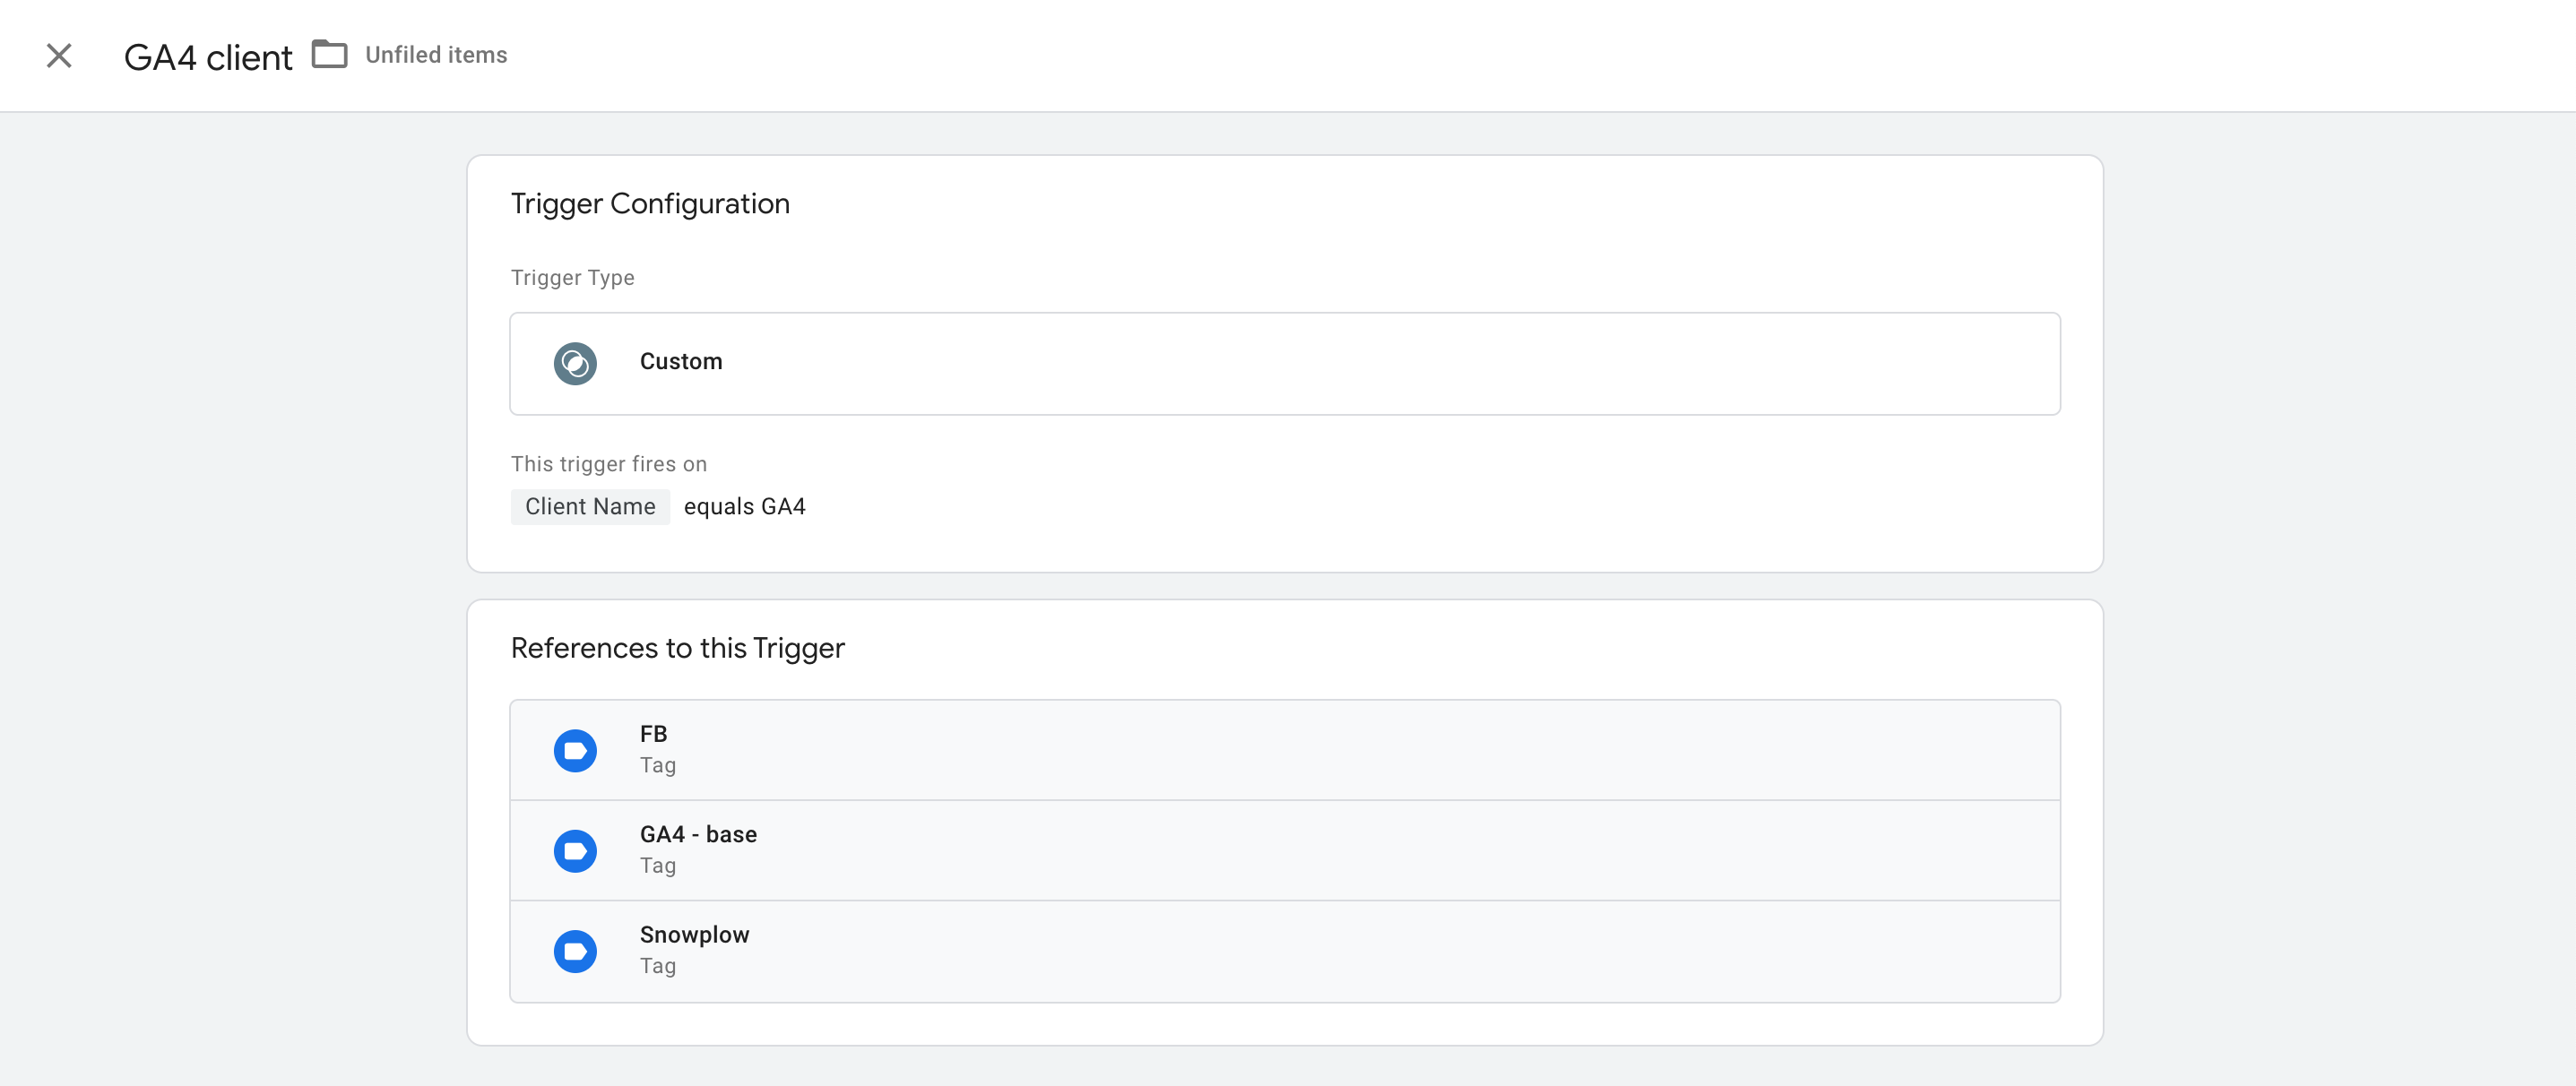Click the Unfiled items folder icon
This screenshot has height=1086, width=2576.
coord(329,53)
